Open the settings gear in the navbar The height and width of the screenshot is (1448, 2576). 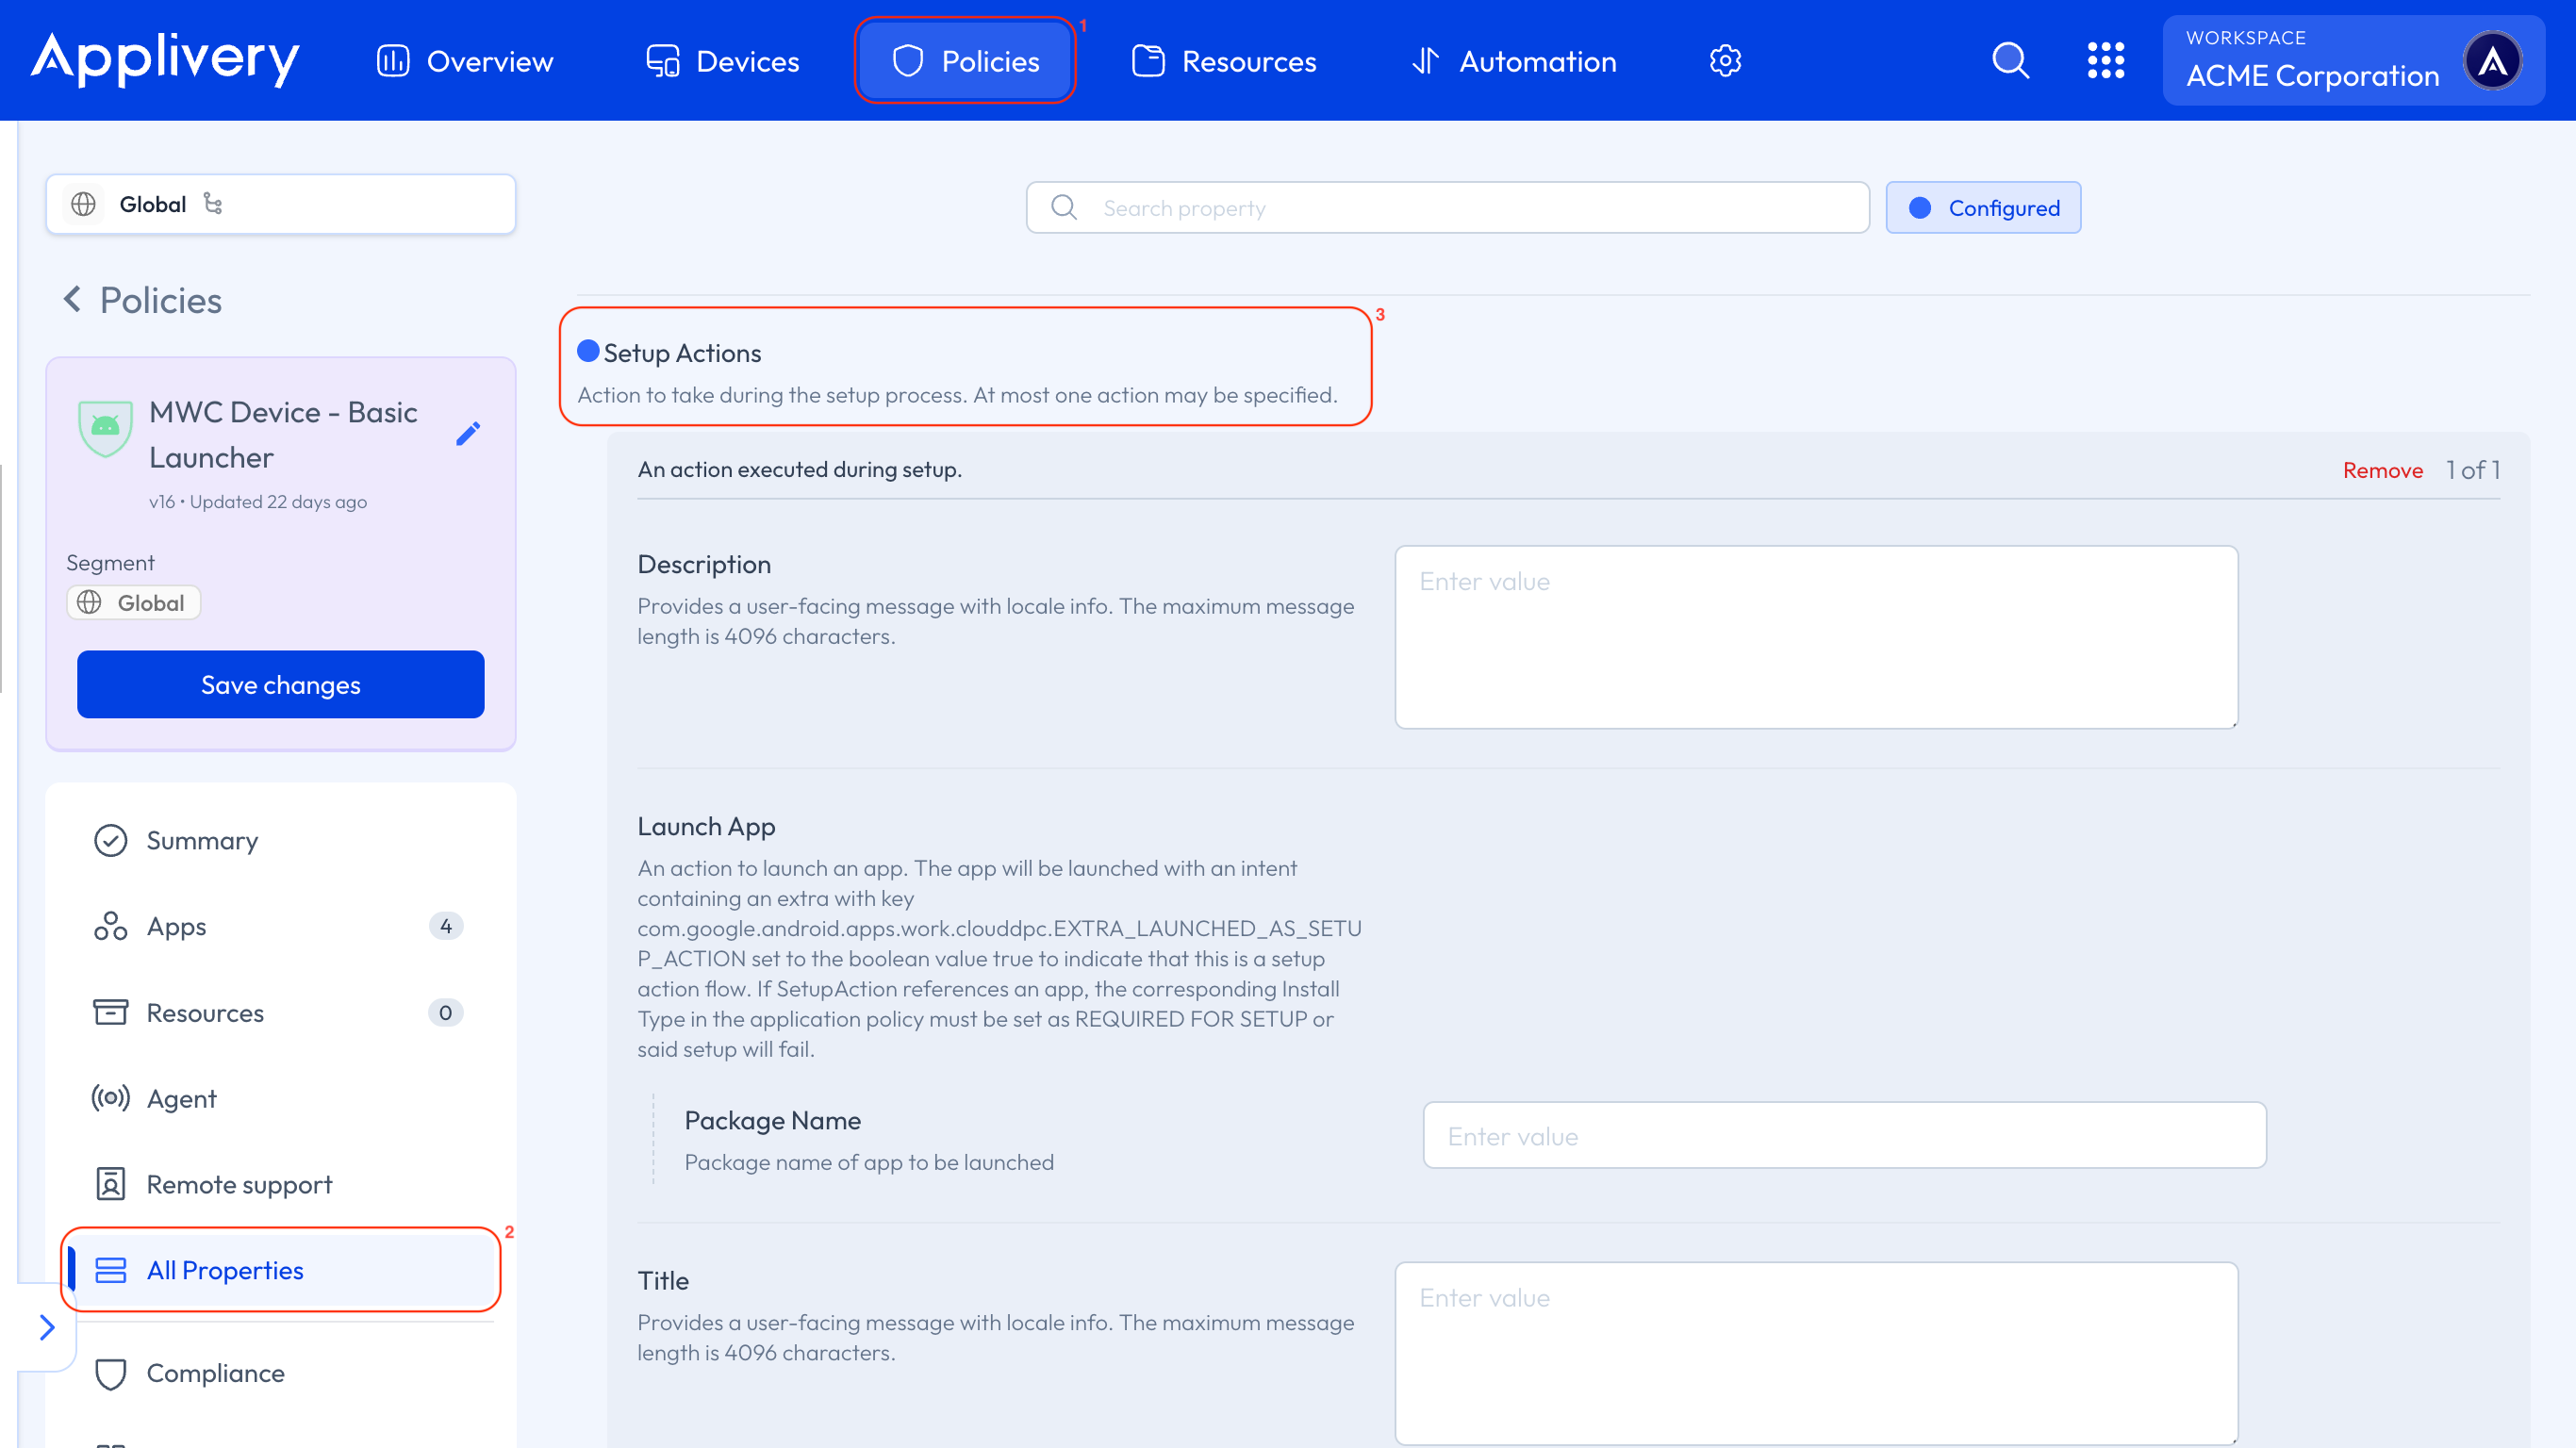click(1725, 60)
